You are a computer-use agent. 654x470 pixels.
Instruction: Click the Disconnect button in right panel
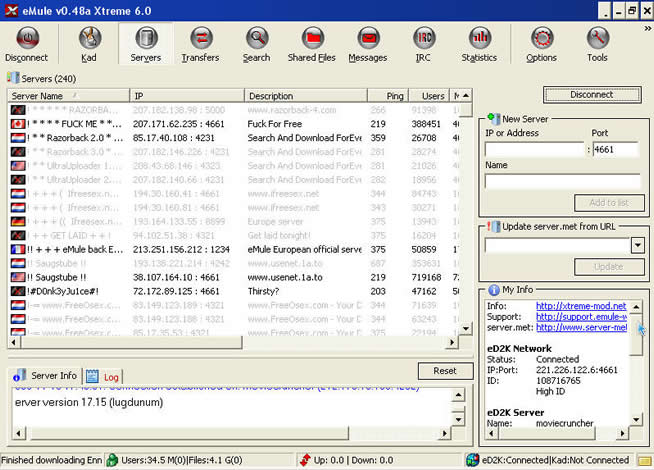(x=592, y=95)
